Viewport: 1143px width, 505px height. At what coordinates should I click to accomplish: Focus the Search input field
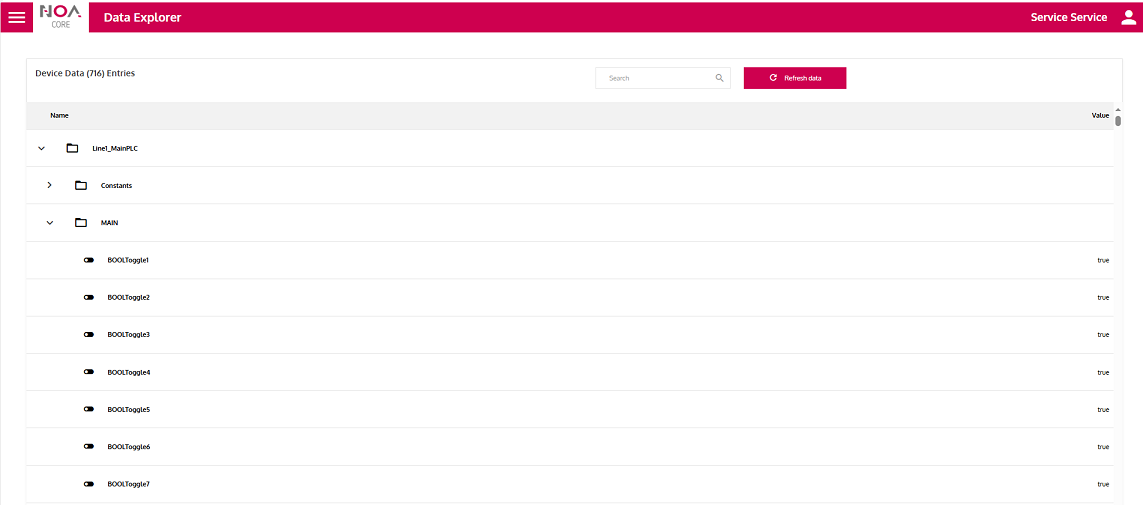[x=663, y=78]
